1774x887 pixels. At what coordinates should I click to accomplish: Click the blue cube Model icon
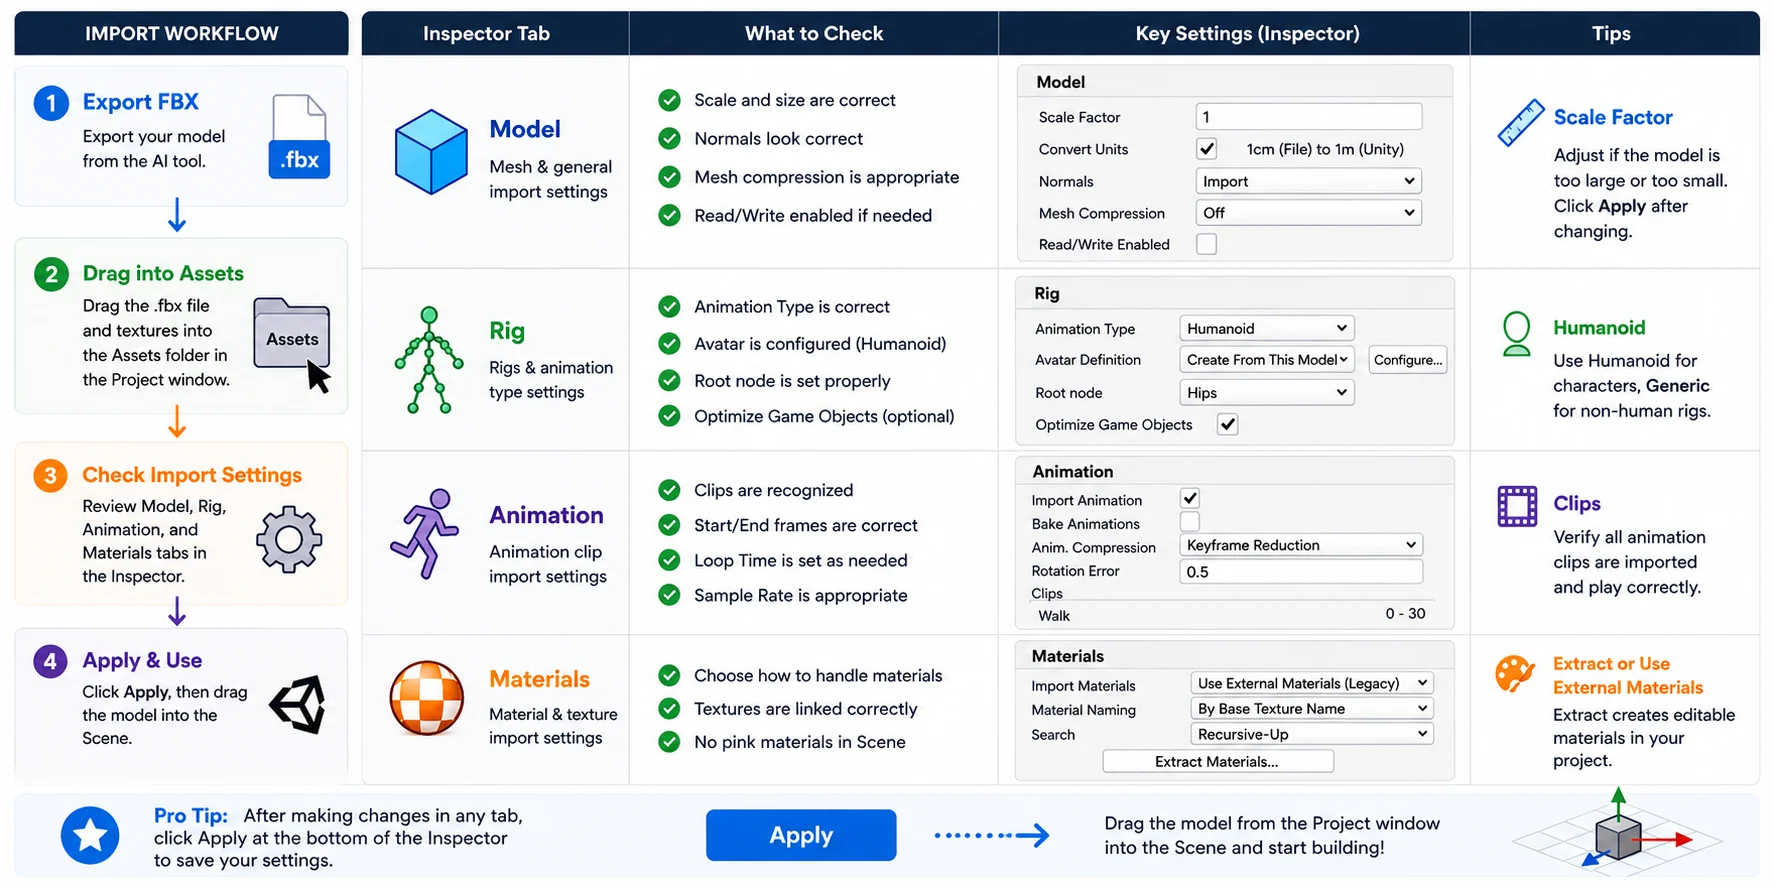pyautogui.click(x=431, y=151)
